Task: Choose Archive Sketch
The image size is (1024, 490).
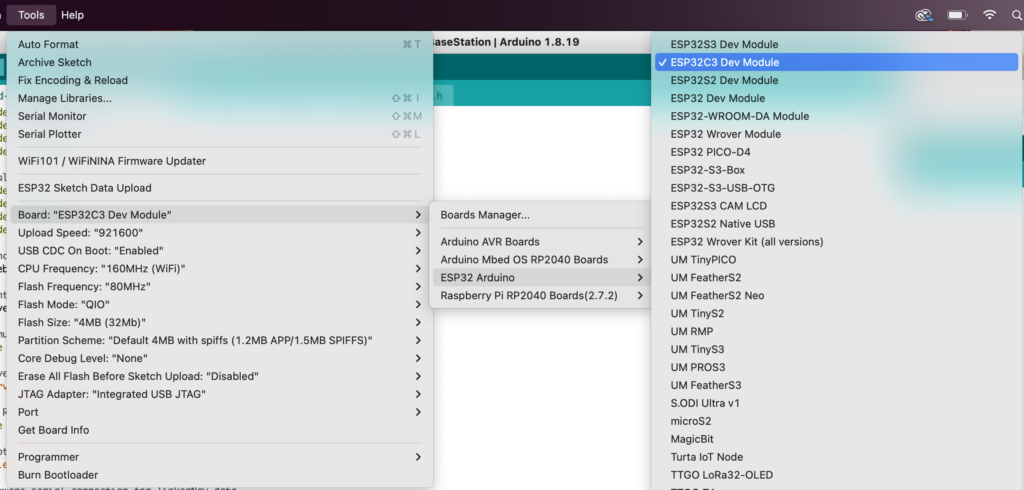Action: (x=219, y=62)
